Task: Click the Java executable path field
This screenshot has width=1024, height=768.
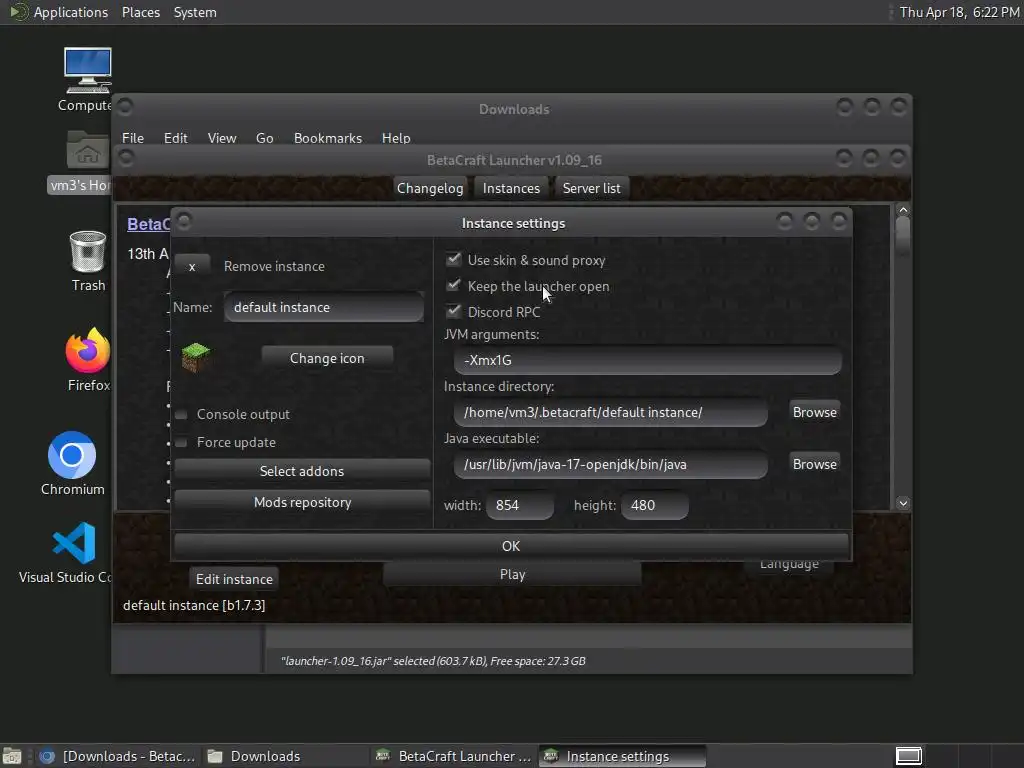Action: [x=611, y=464]
